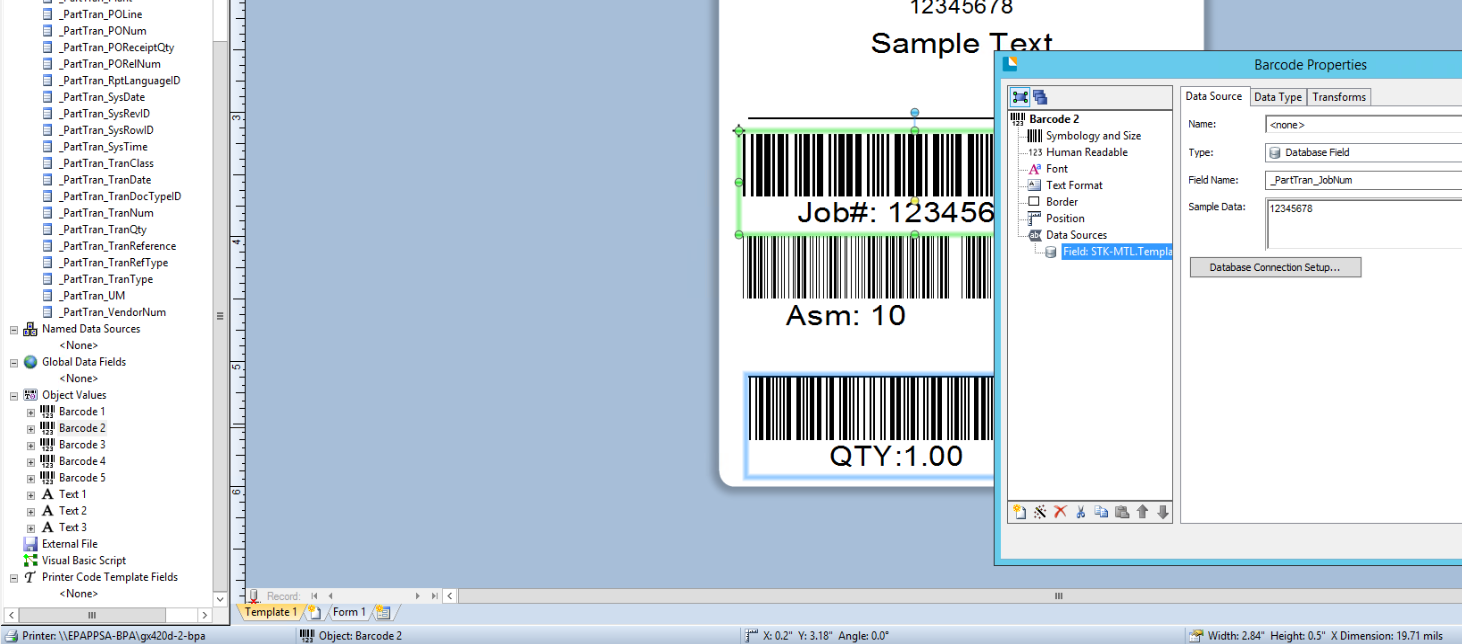Screen dimensions: 1462x644
Task: Click the record browsing icon beside Record label
Action: coord(254,596)
